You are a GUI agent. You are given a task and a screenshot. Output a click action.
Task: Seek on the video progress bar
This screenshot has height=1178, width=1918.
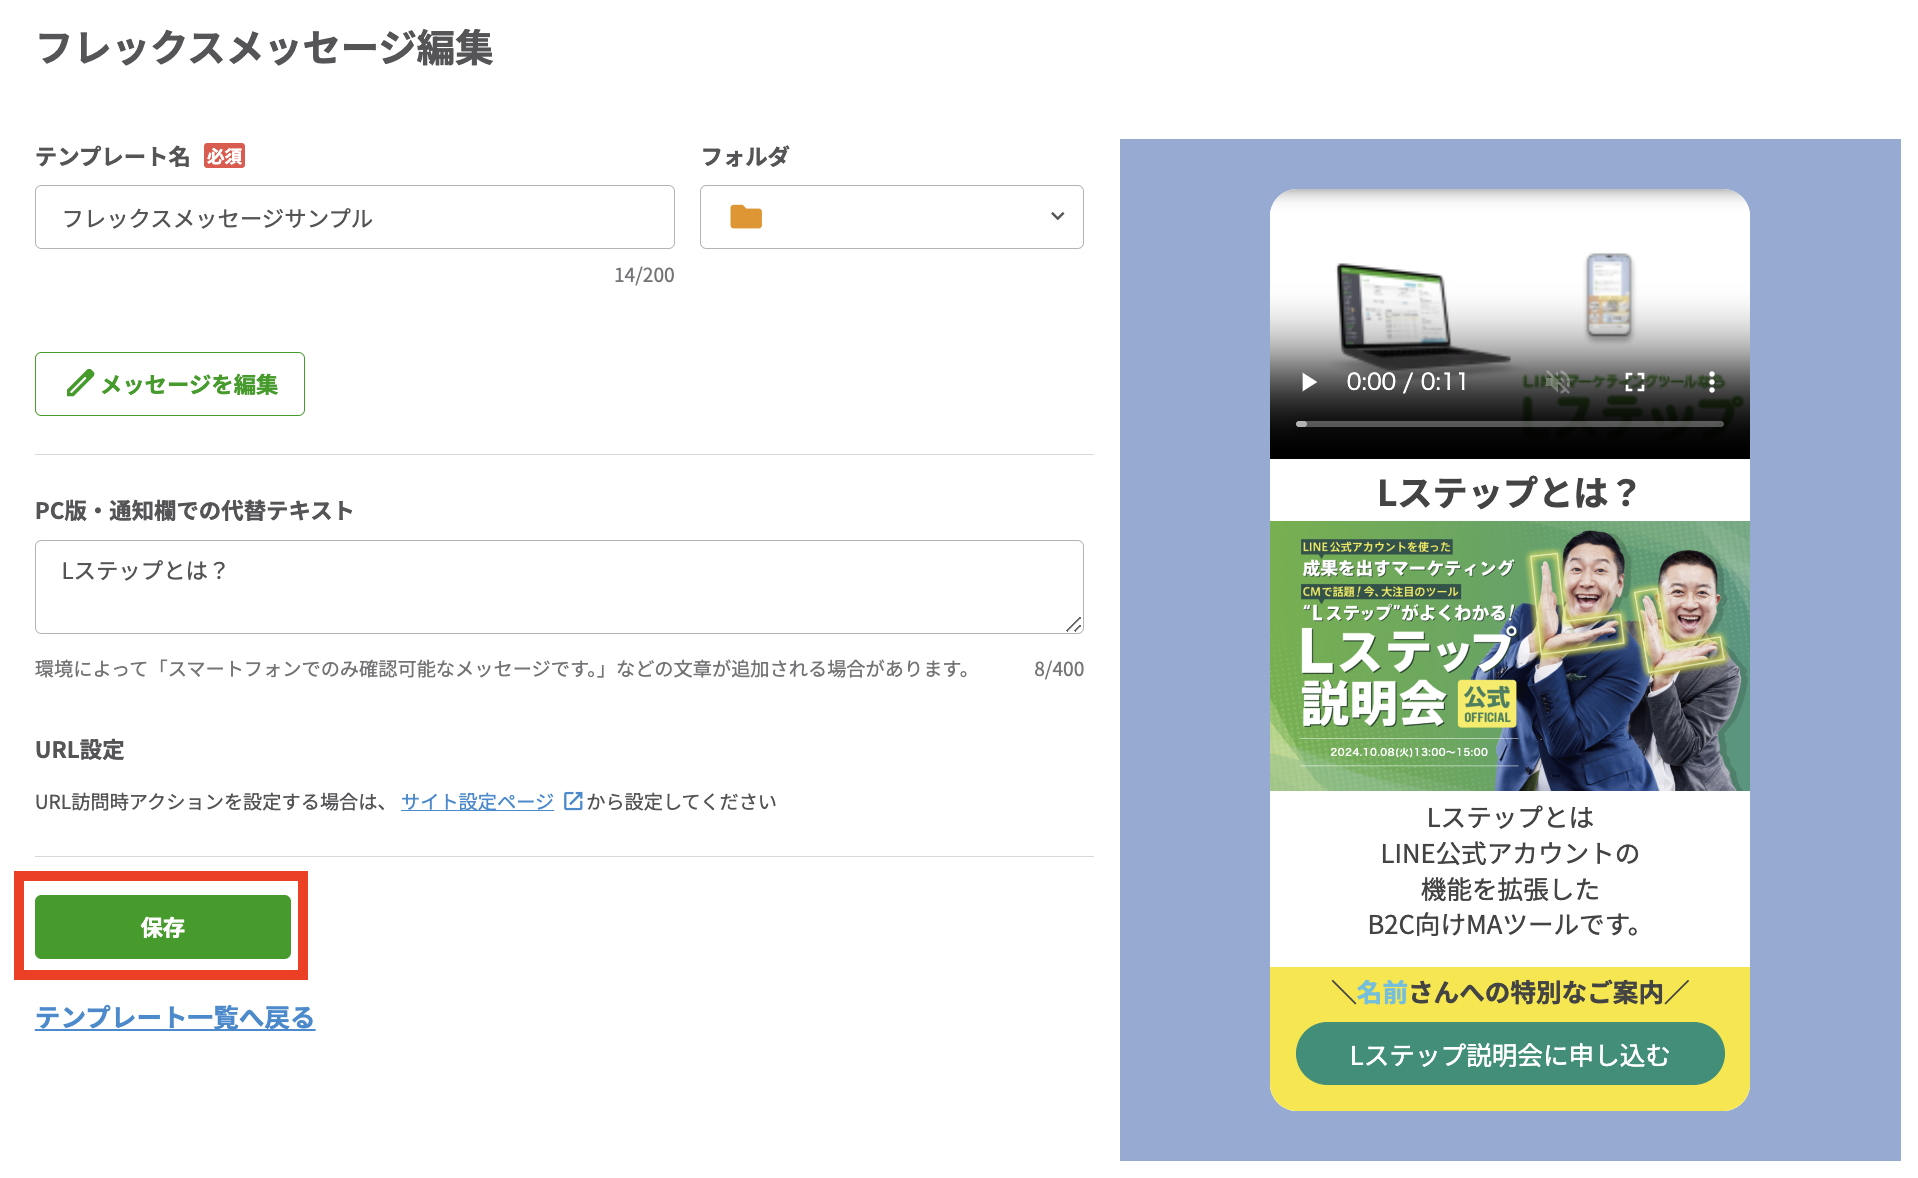(1510, 424)
